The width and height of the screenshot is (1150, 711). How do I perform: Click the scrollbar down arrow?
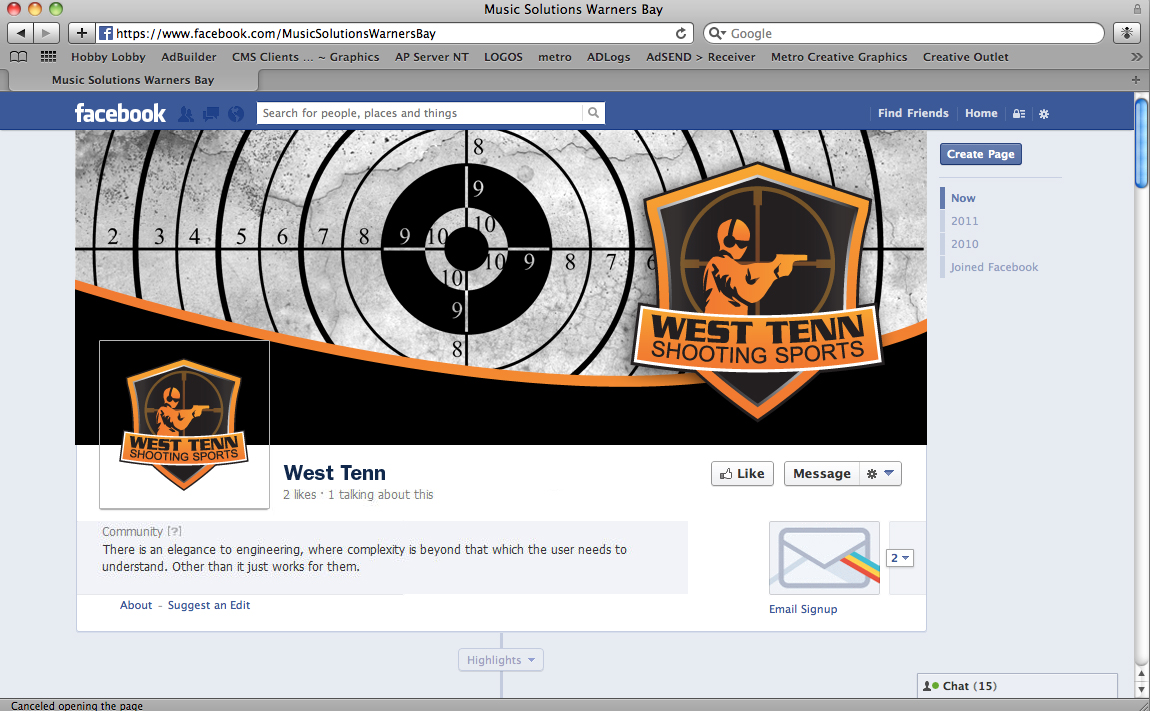click(1141, 690)
